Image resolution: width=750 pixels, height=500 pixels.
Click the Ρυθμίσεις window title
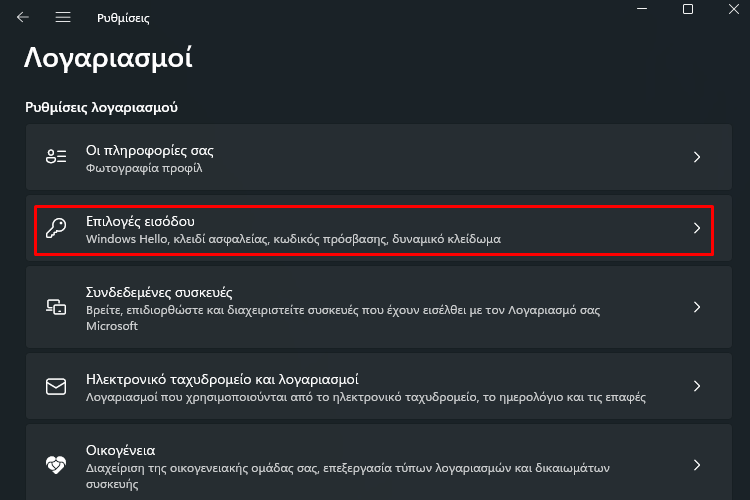tap(123, 18)
